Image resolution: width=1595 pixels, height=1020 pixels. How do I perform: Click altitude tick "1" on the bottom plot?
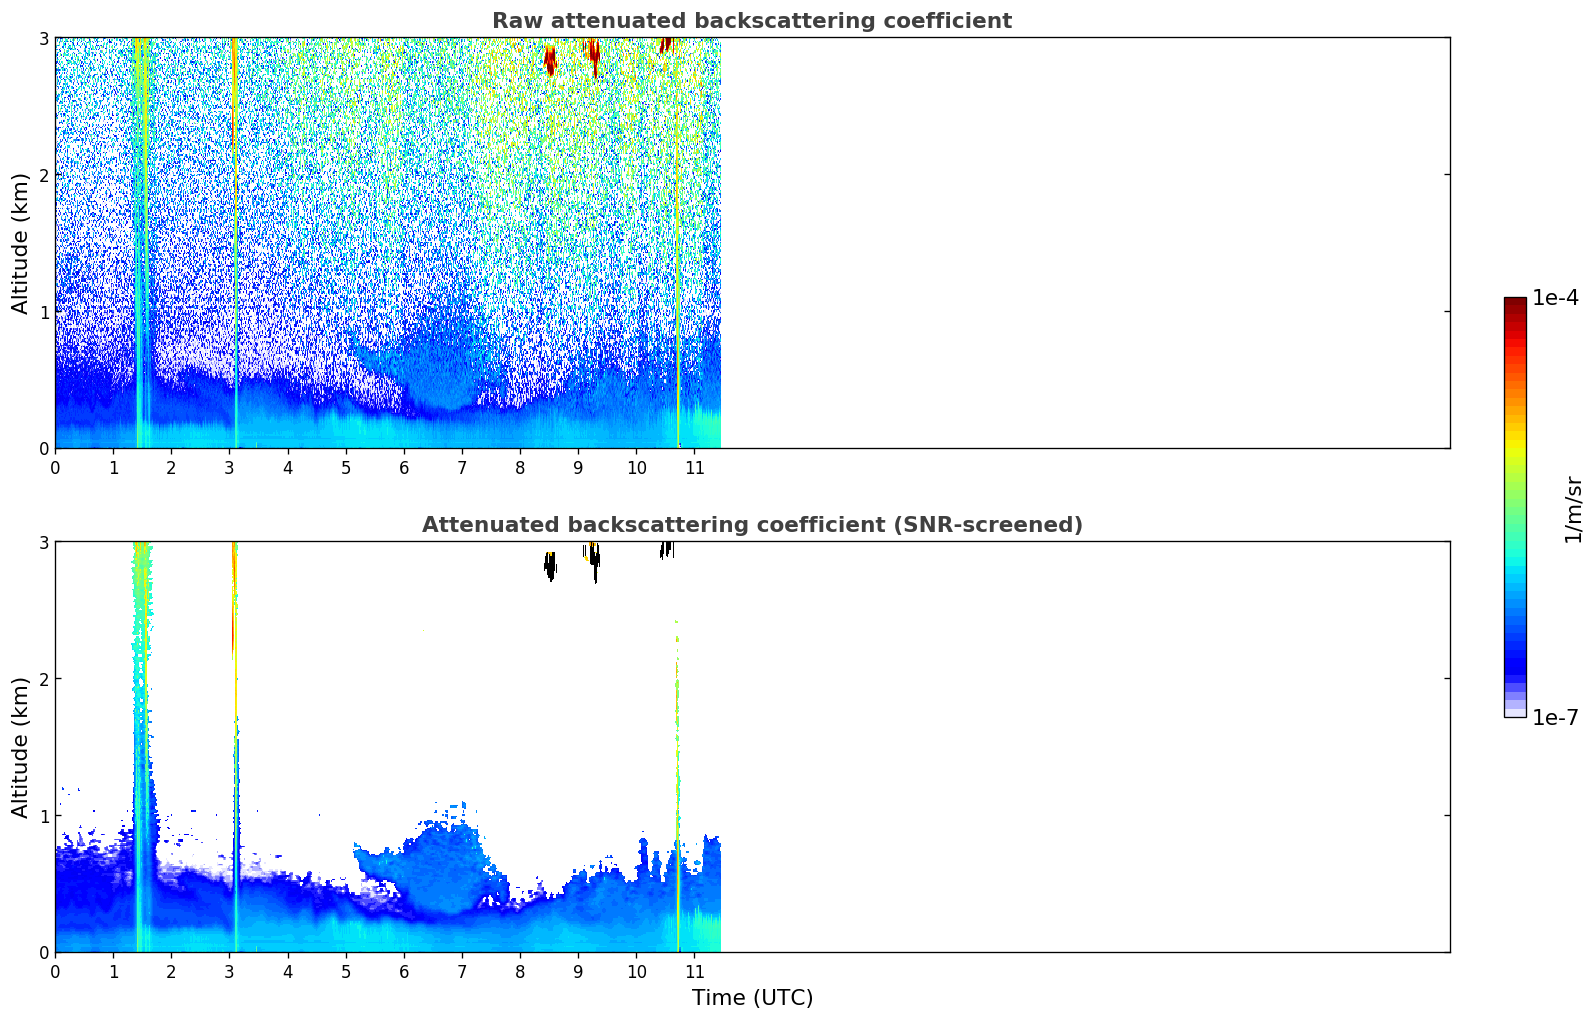(x=43, y=816)
